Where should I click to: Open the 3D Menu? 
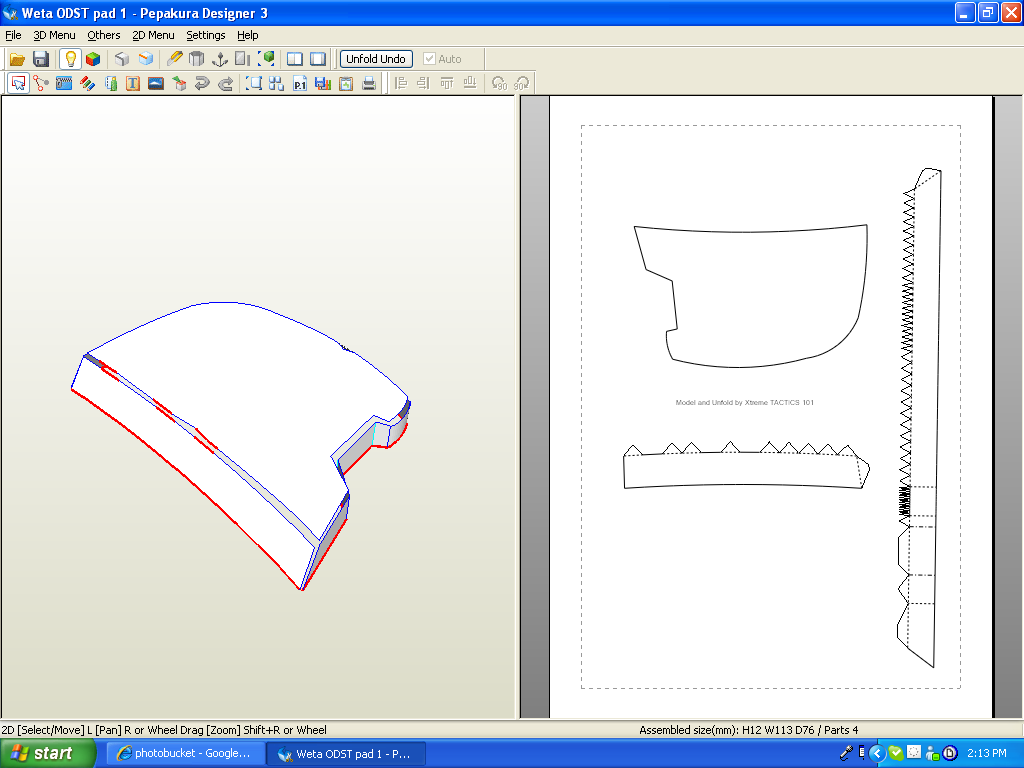(x=54, y=35)
